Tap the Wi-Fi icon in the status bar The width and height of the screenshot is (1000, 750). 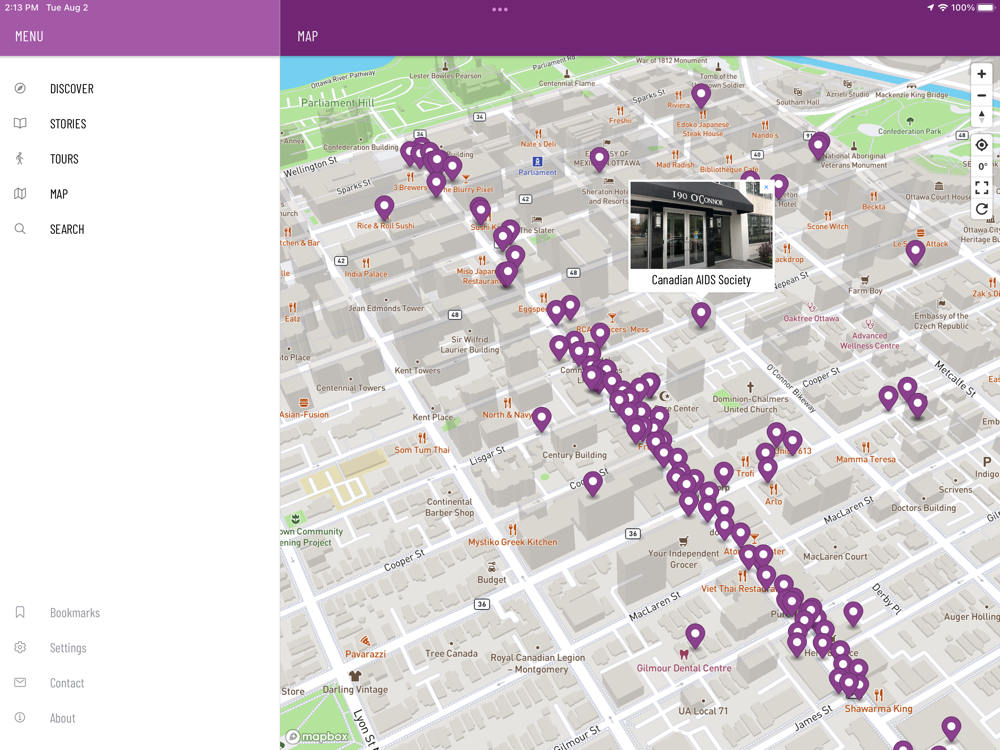[943, 8]
